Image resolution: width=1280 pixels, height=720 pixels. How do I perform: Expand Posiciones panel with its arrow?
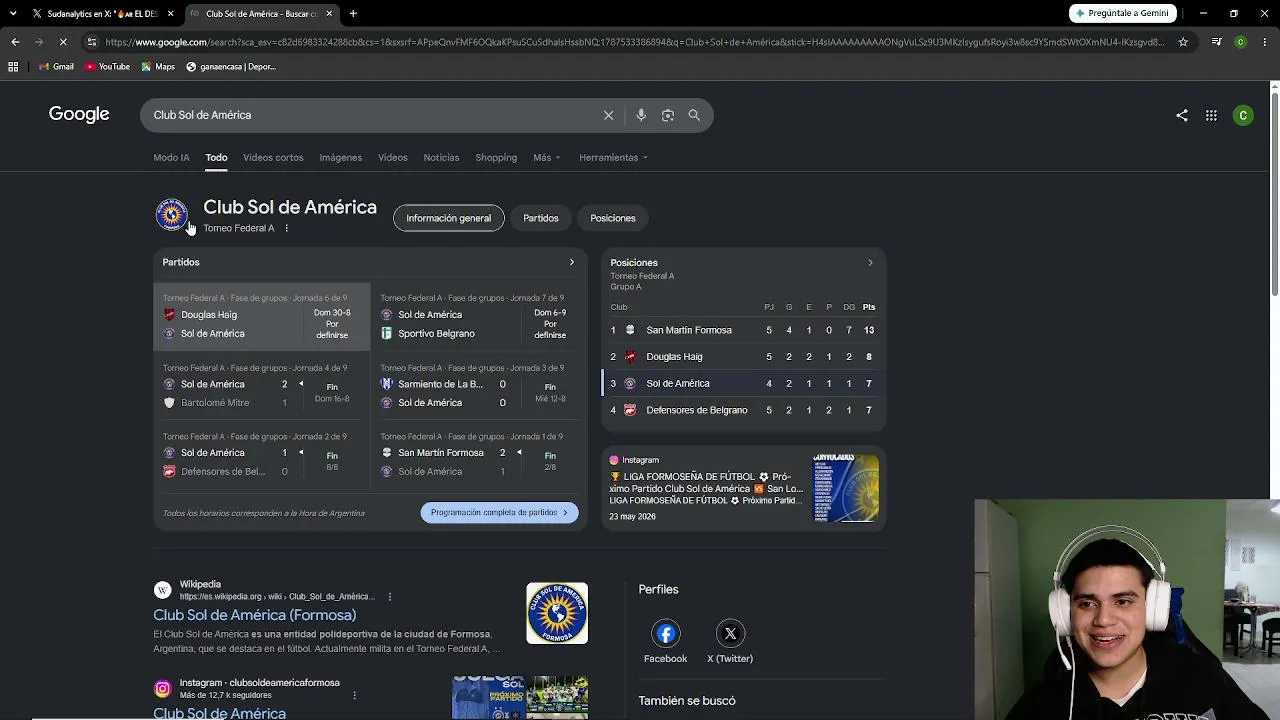pyautogui.click(x=870, y=263)
